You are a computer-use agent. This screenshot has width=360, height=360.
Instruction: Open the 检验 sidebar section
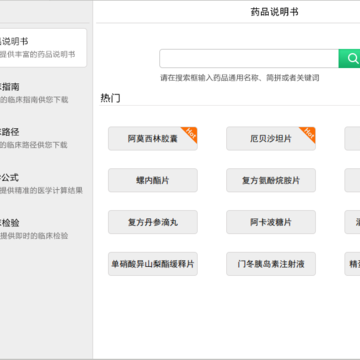coord(43,229)
